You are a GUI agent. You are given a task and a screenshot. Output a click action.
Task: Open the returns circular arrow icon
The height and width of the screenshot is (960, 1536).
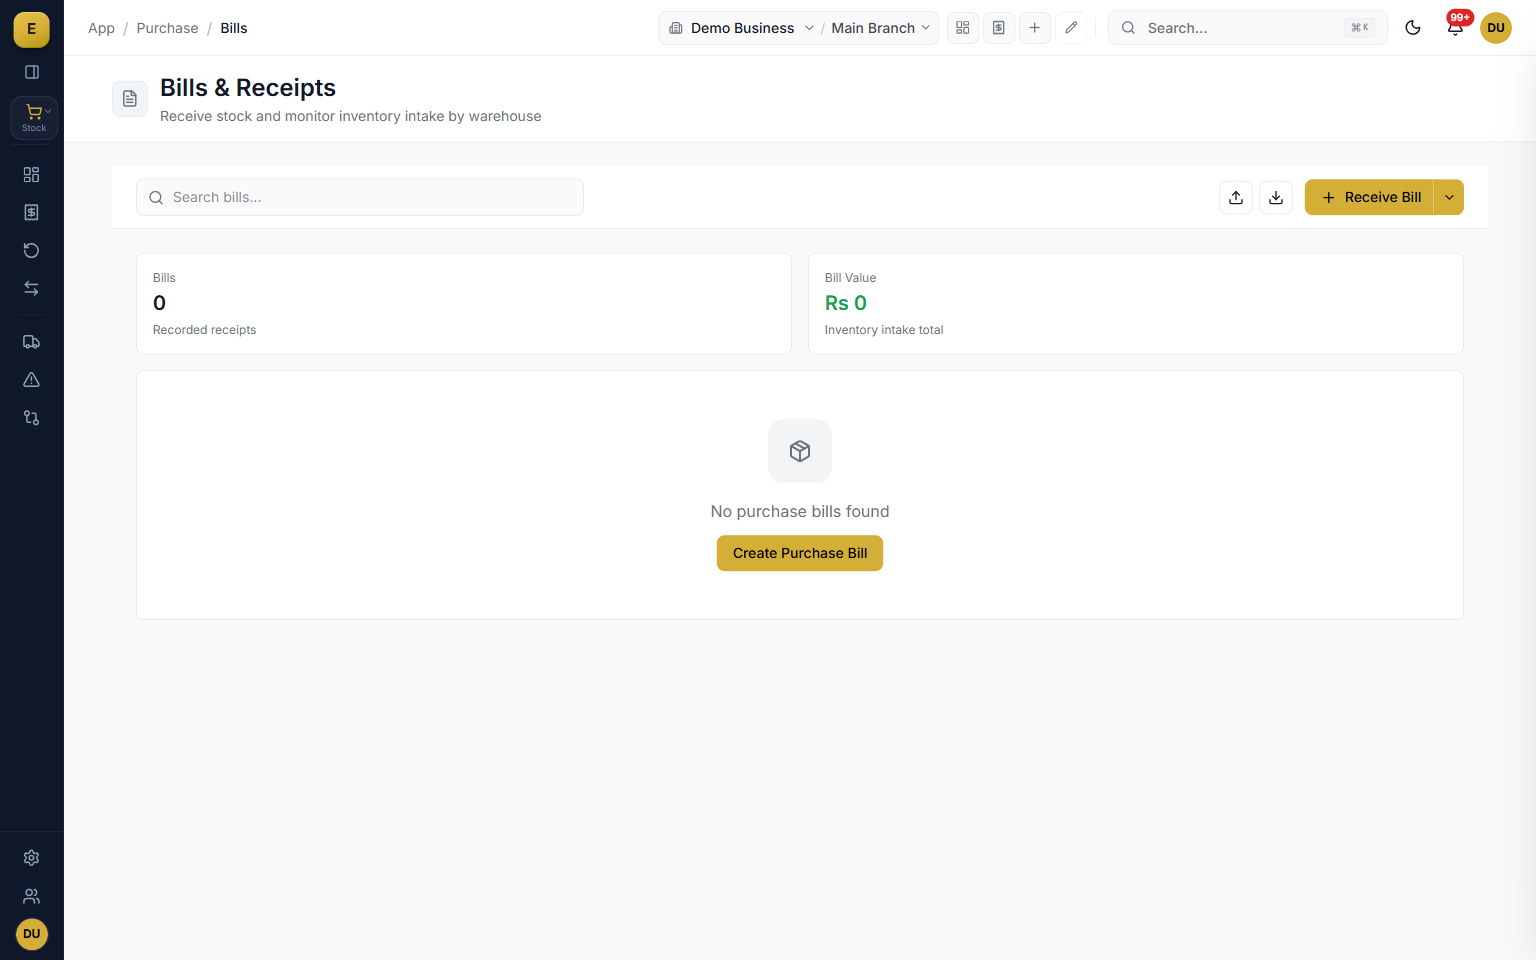point(32,251)
